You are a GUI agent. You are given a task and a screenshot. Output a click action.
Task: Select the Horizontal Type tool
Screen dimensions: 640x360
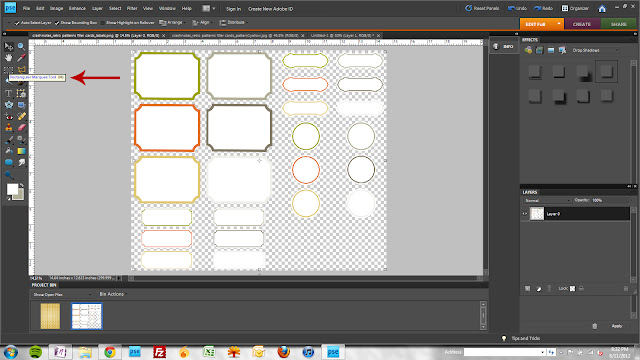tap(9, 93)
